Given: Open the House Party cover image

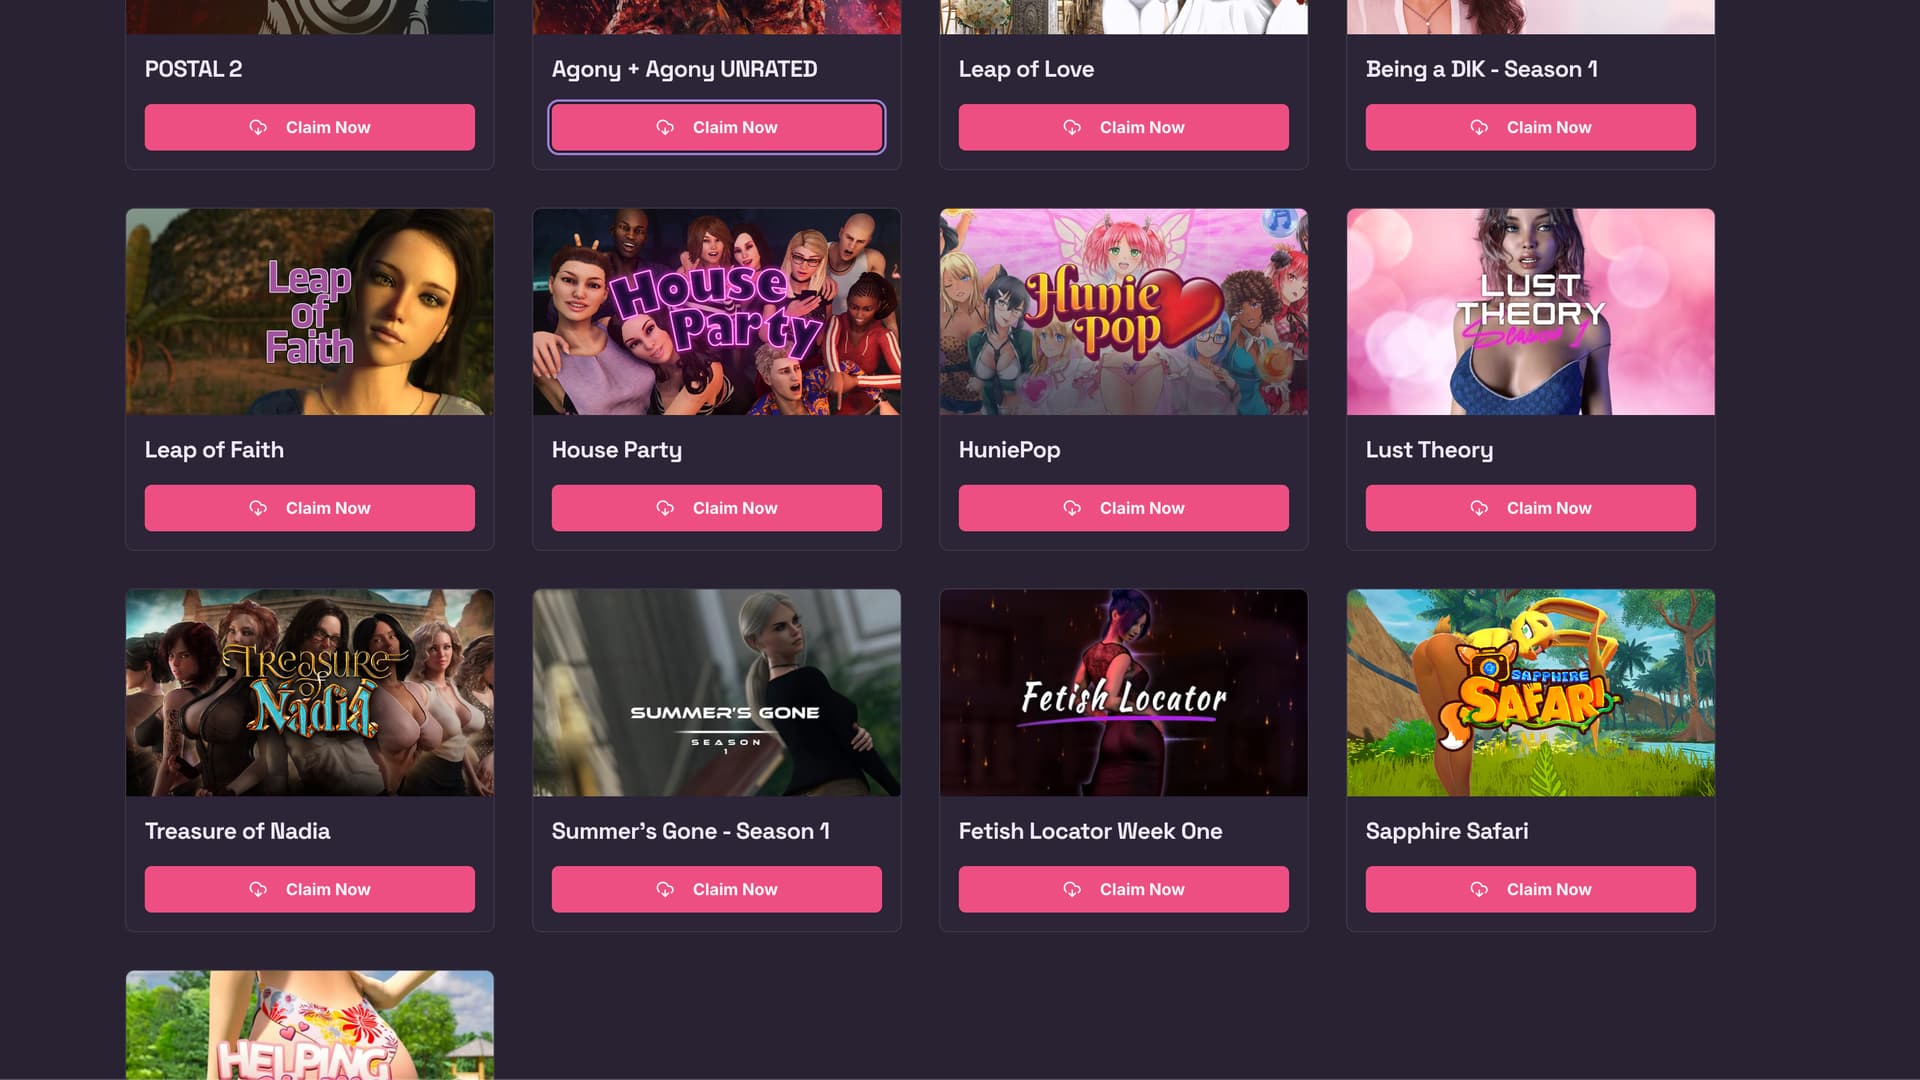Looking at the screenshot, I should point(716,312).
